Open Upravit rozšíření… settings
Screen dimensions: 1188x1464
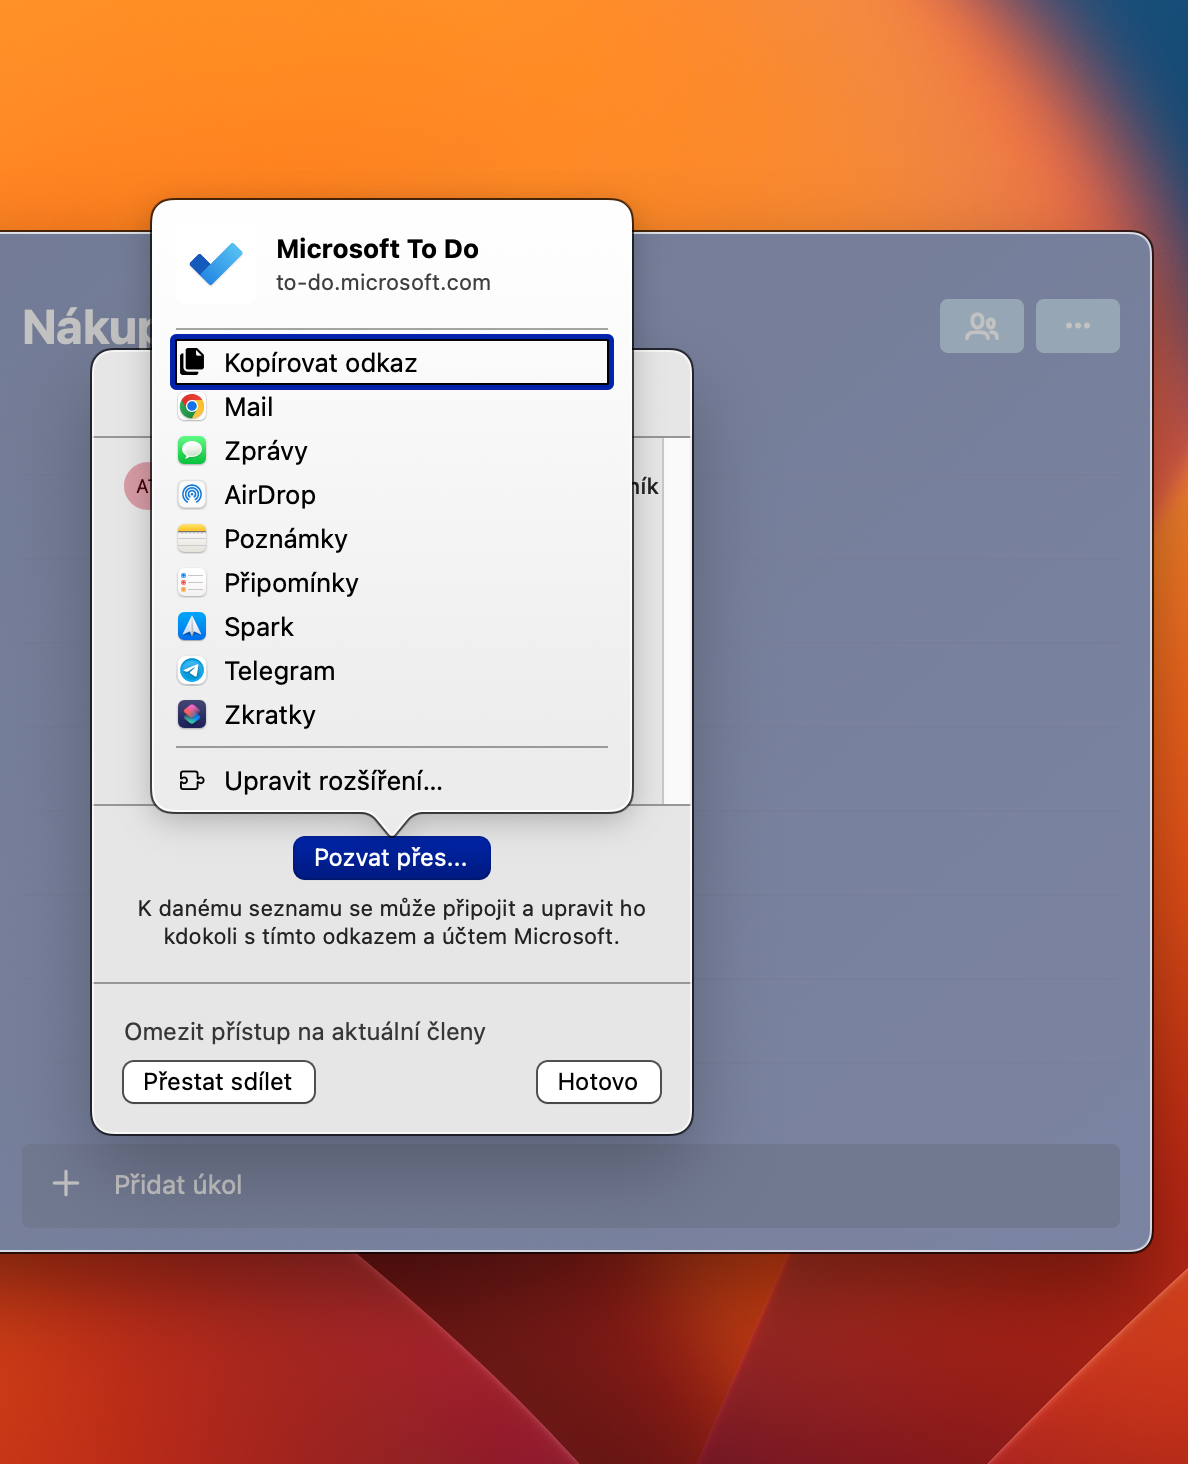392,781
